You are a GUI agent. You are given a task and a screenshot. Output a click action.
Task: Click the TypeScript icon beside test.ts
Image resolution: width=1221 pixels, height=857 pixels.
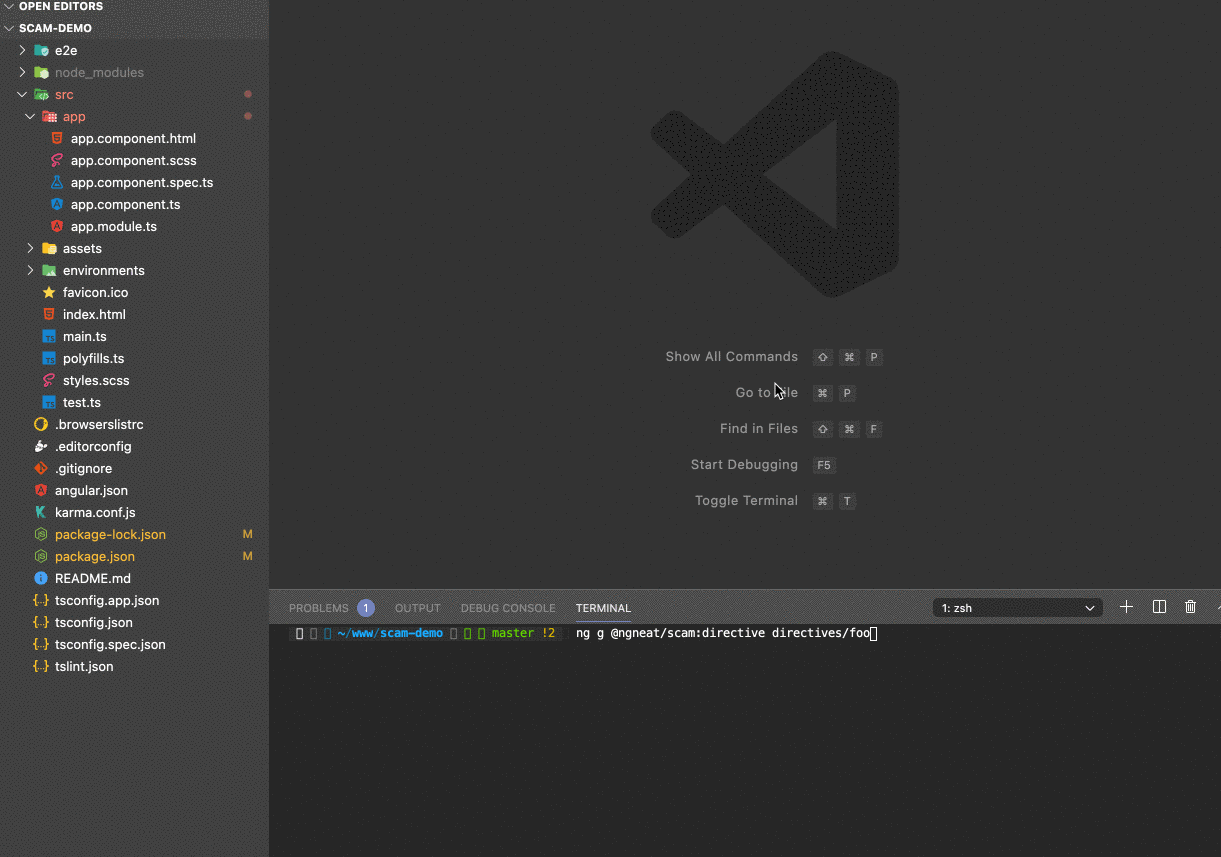[49, 402]
